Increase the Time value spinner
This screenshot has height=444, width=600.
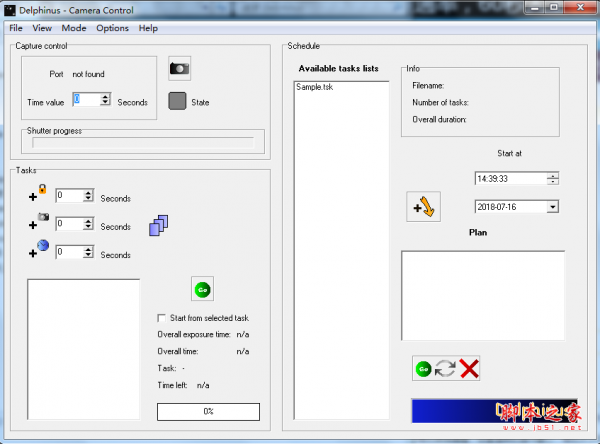[x=105, y=96]
